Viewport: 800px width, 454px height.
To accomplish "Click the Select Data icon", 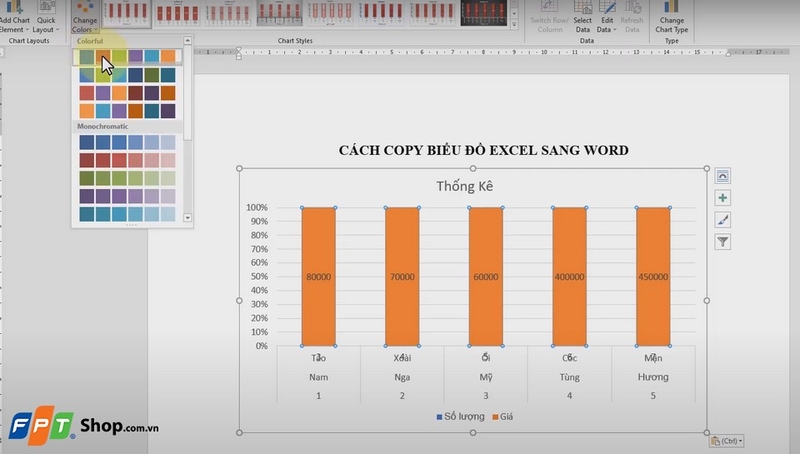I will (x=582, y=7).
